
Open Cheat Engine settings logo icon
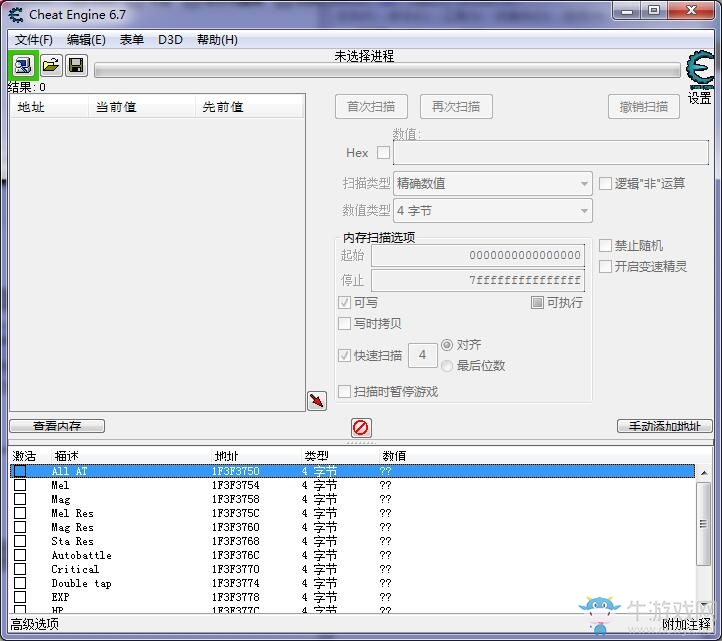click(x=700, y=69)
